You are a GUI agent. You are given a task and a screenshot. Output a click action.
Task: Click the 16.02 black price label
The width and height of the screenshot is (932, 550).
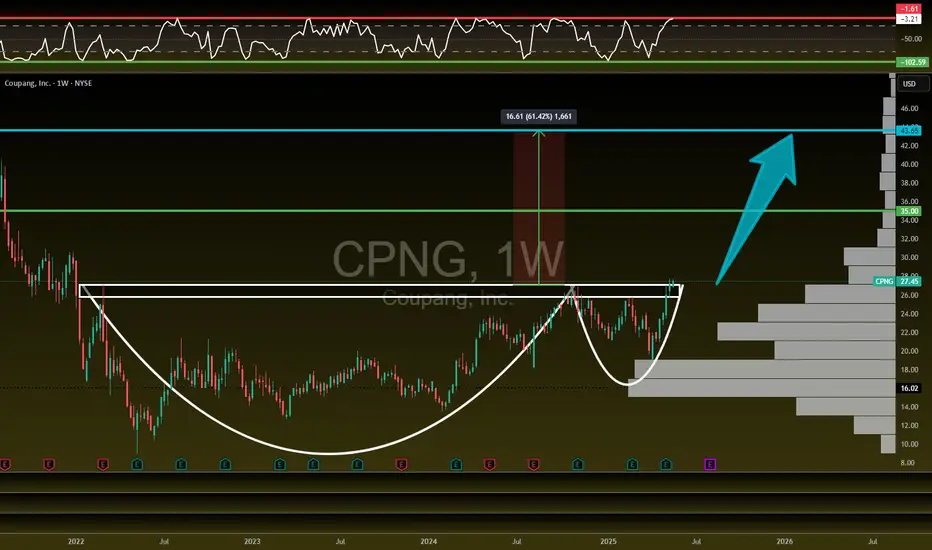(x=909, y=388)
